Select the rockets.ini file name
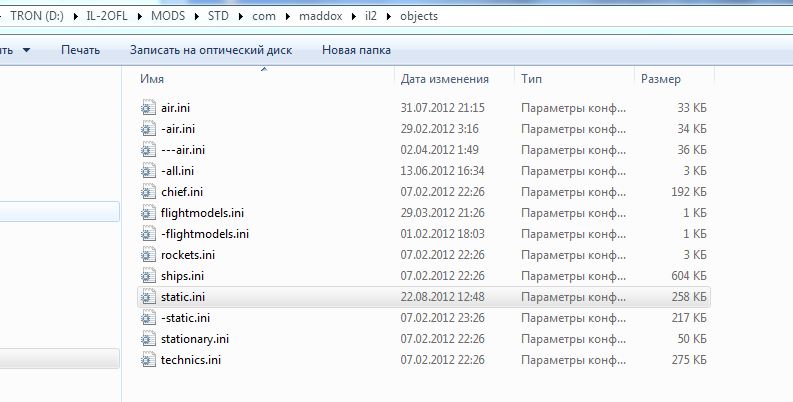Viewport: 793px width, 402px height. coord(188,255)
